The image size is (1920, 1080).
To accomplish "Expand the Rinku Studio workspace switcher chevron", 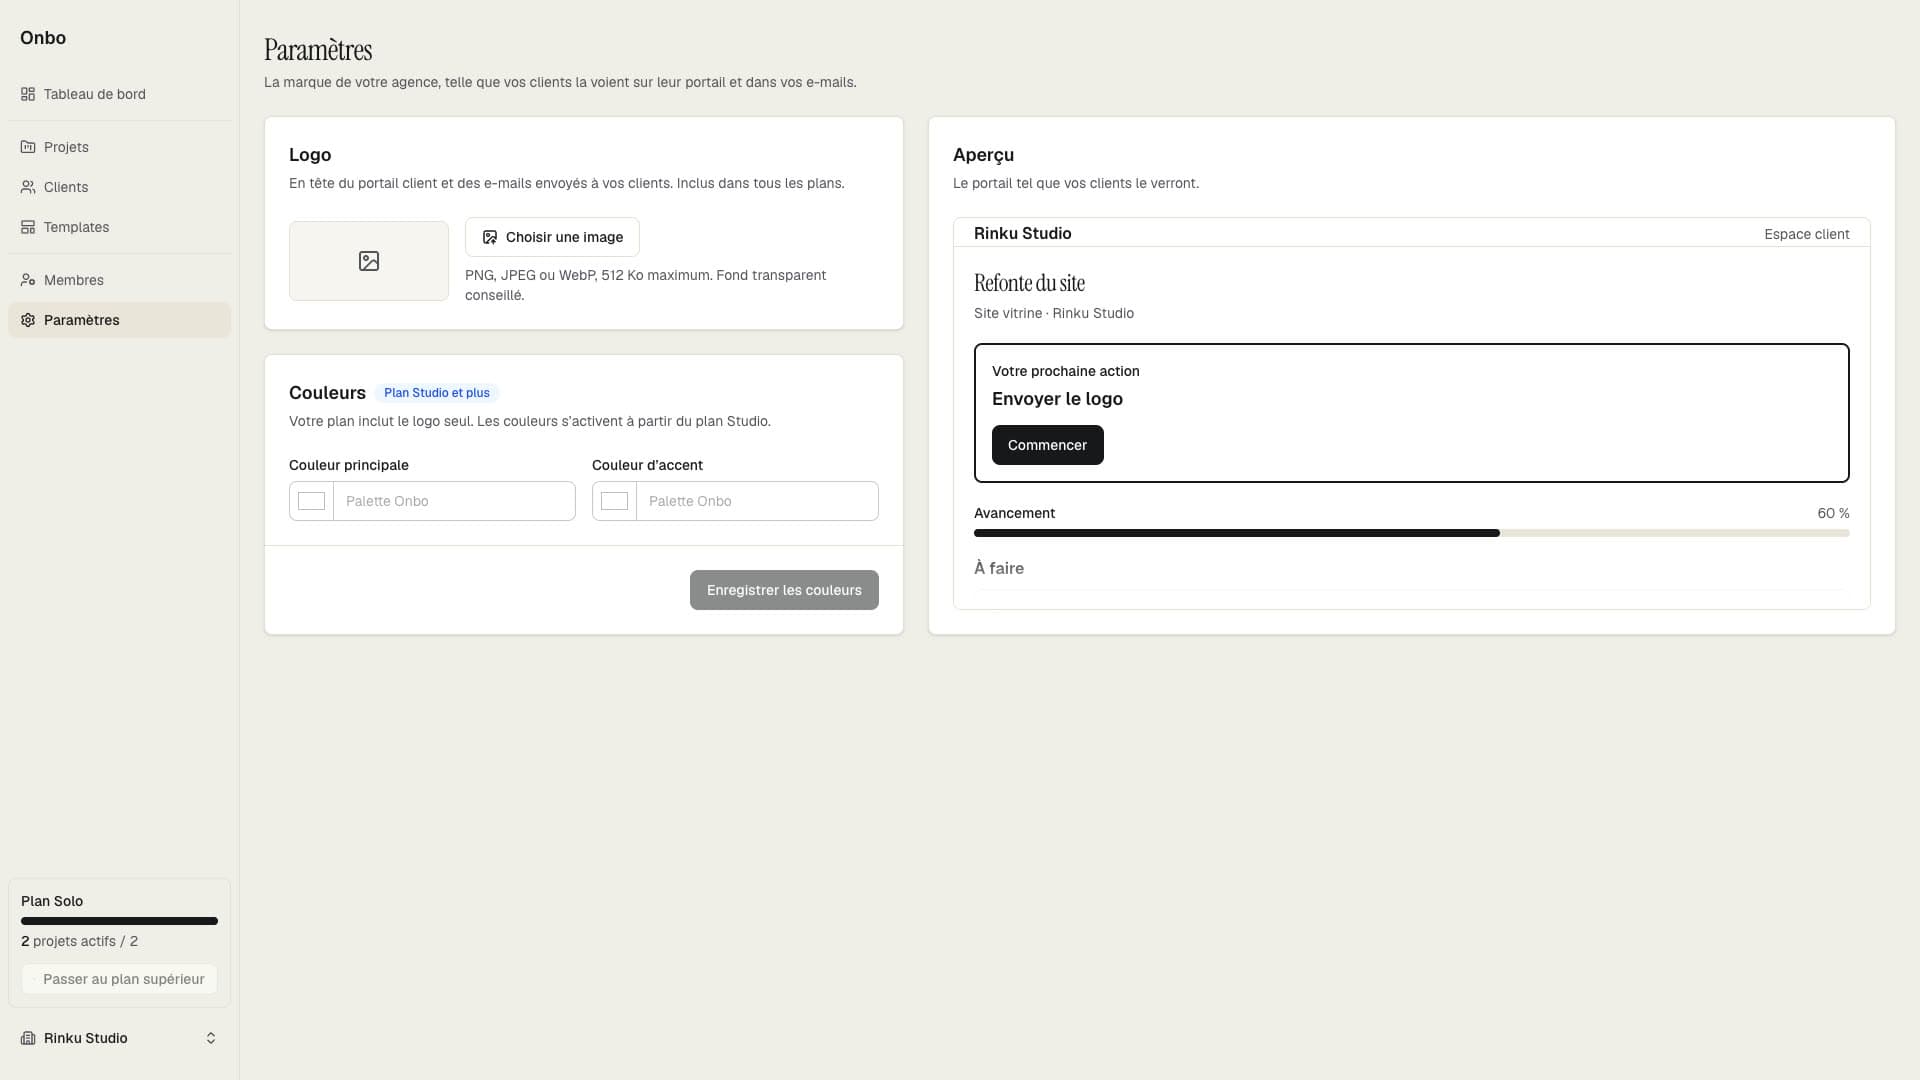I will [x=211, y=1038].
